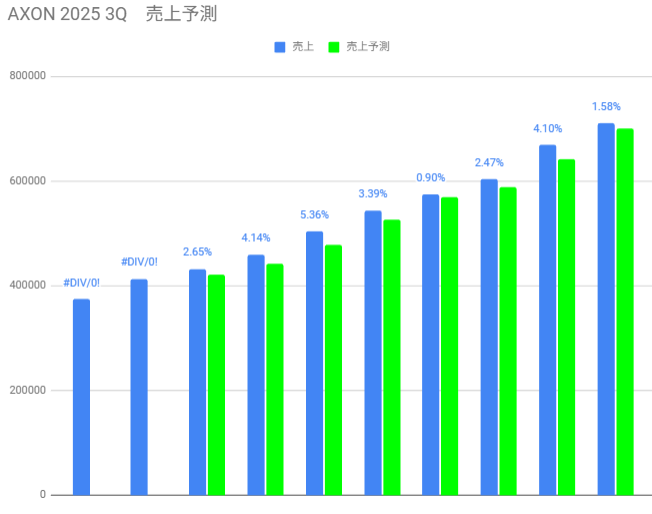Click the 1.58% data label
The width and height of the screenshot is (652, 514).
tap(606, 107)
